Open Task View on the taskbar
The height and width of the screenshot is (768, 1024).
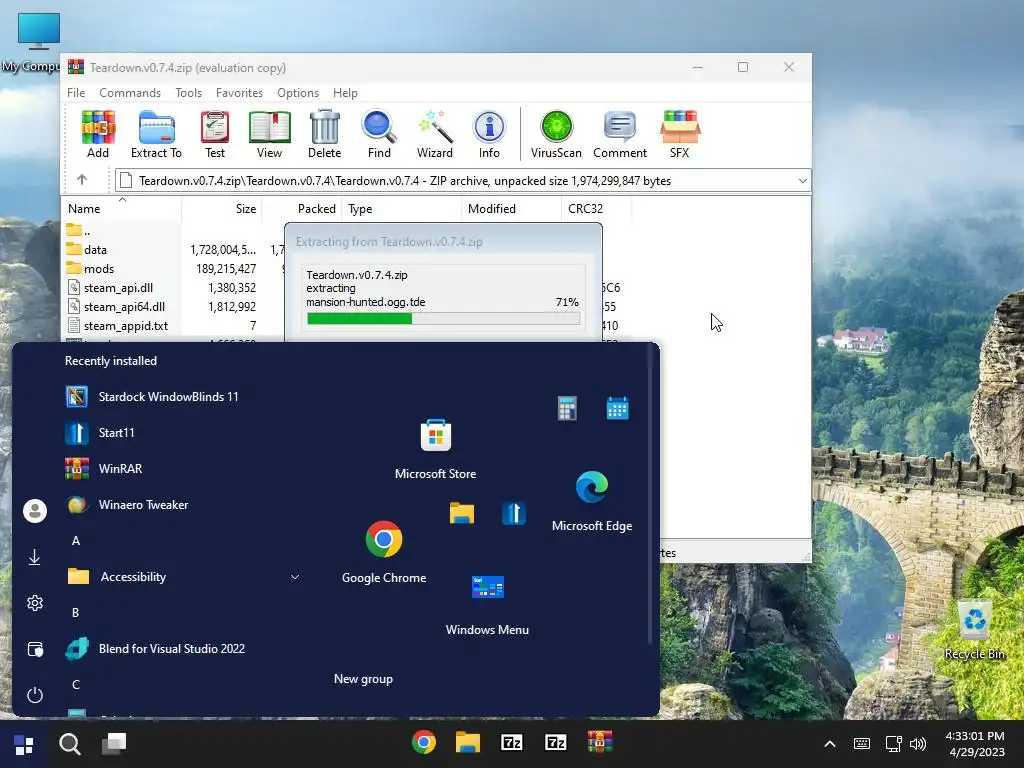114,744
